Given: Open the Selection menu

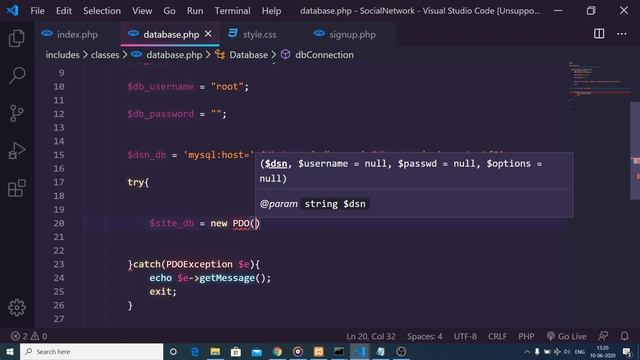Looking at the screenshot, I should pyautogui.click(x=102, y=11).
